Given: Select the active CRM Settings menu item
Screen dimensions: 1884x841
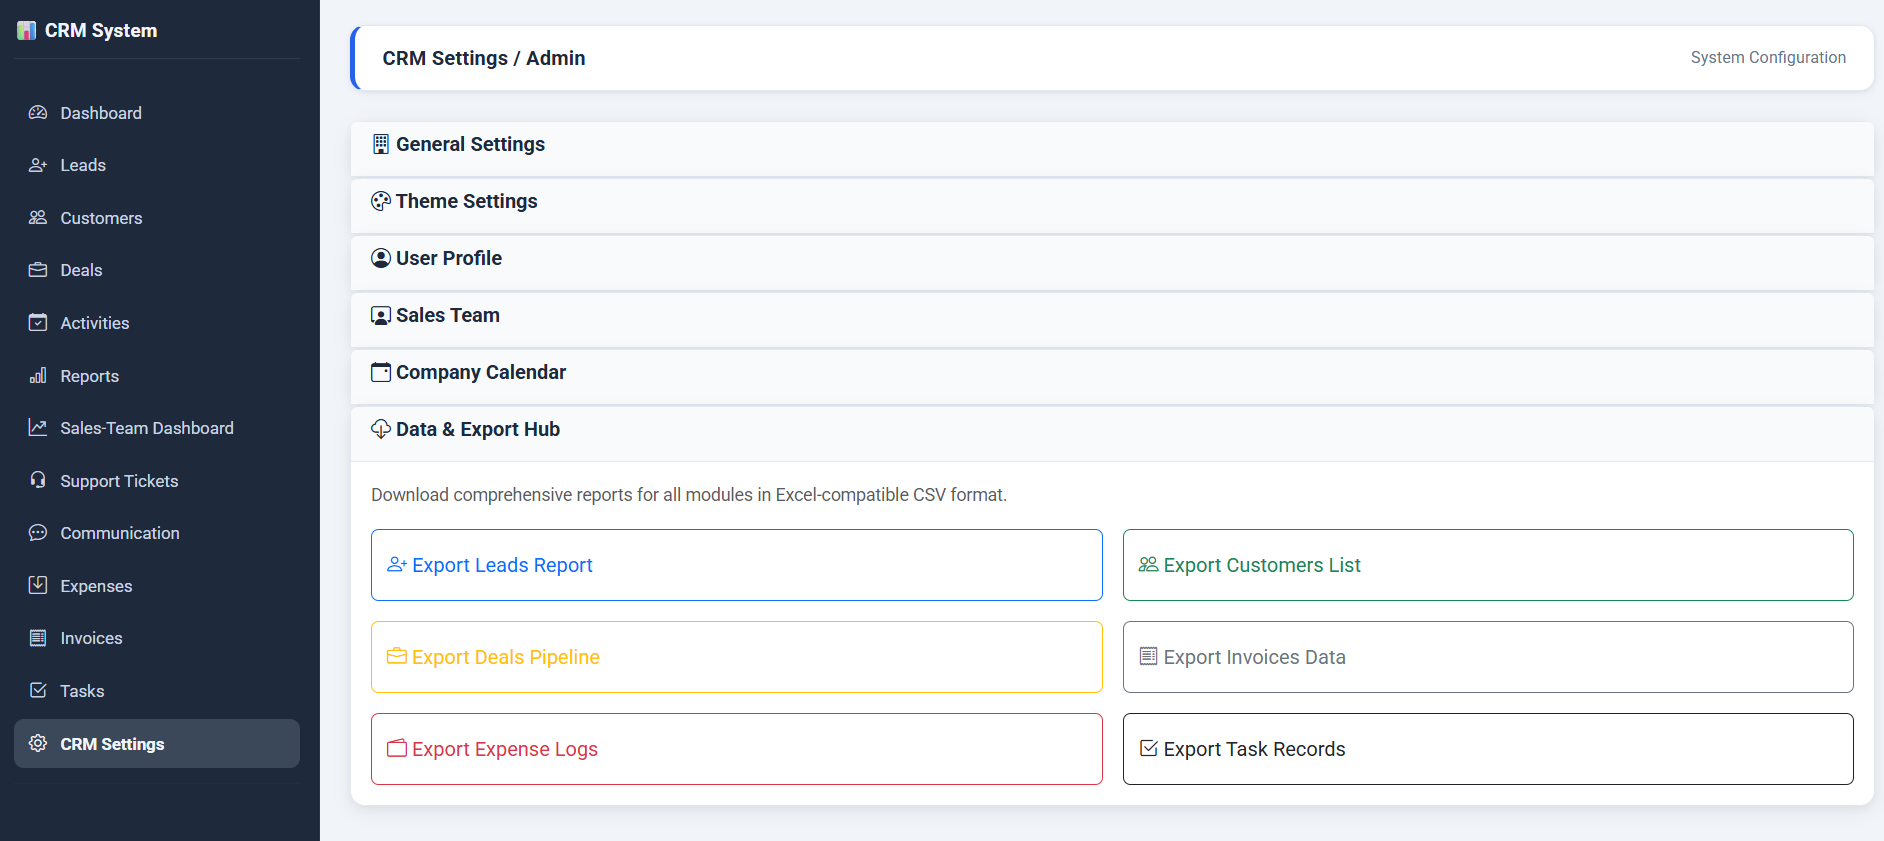Looking at the screenshot, I should pyautogui.click(x=157, y=744).
